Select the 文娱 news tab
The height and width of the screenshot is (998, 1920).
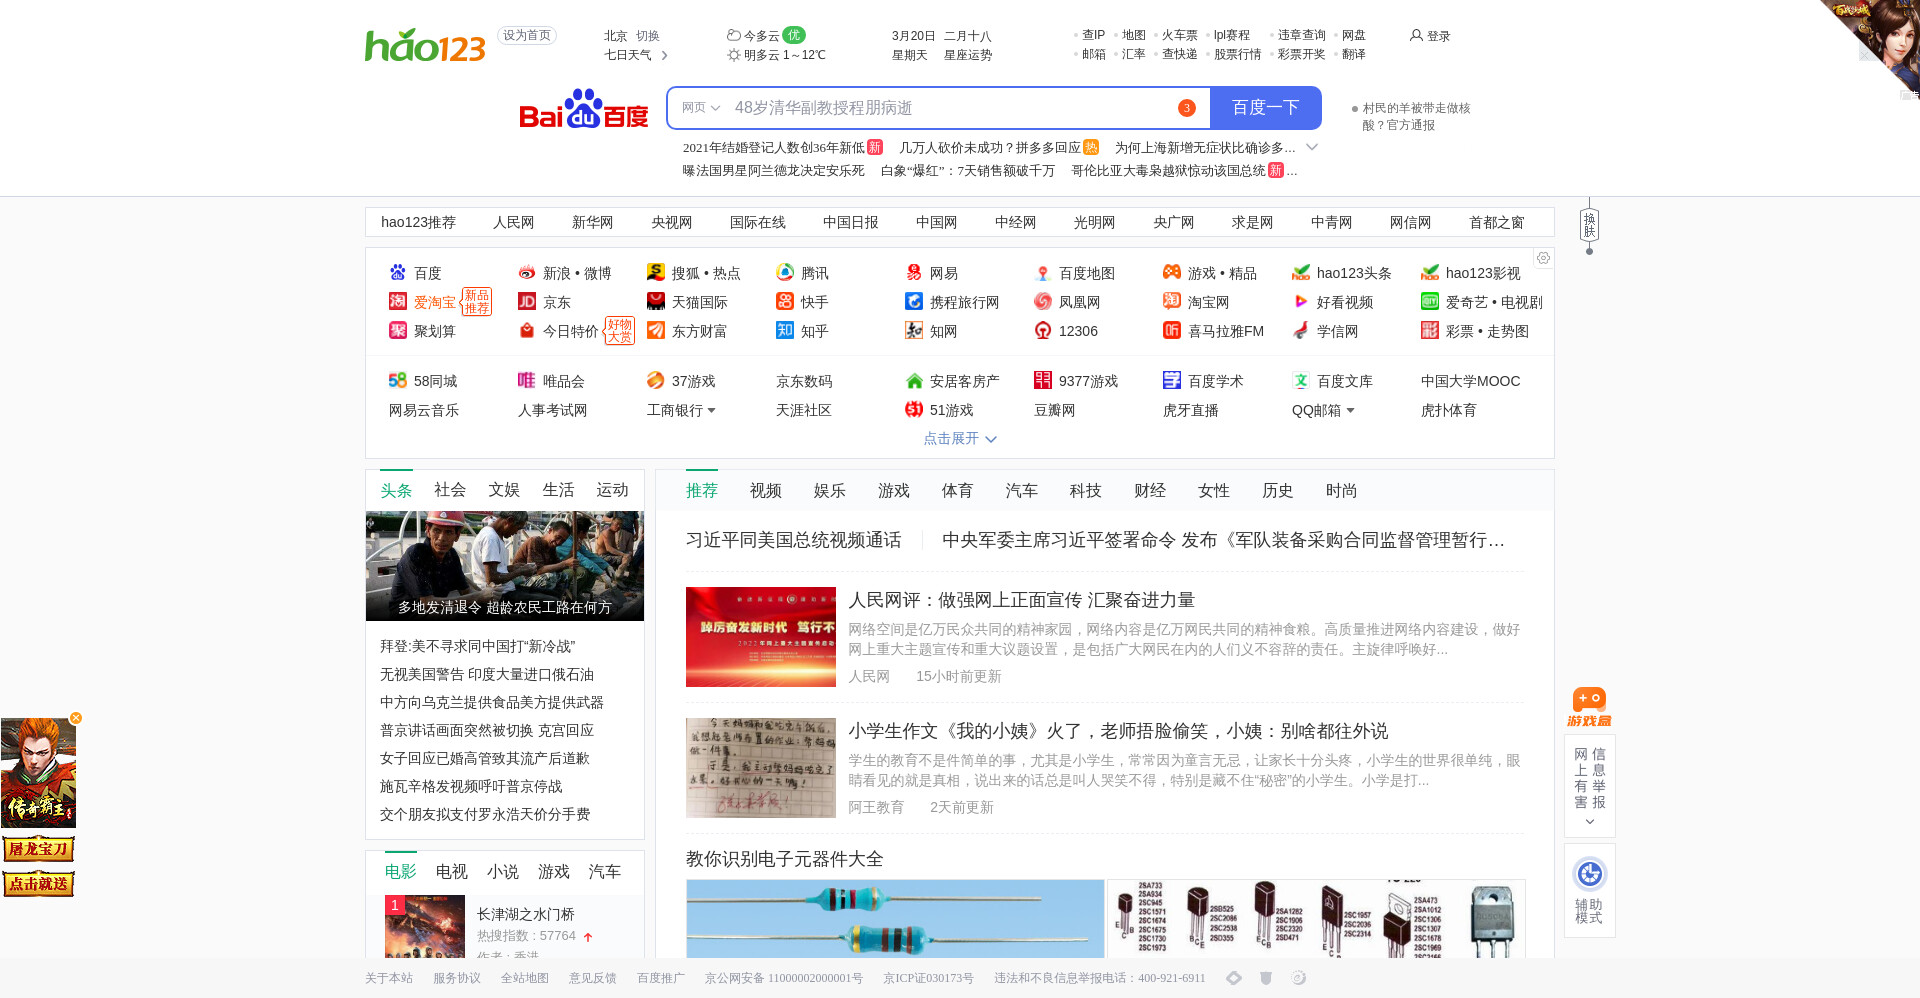(x=504, y=490)
